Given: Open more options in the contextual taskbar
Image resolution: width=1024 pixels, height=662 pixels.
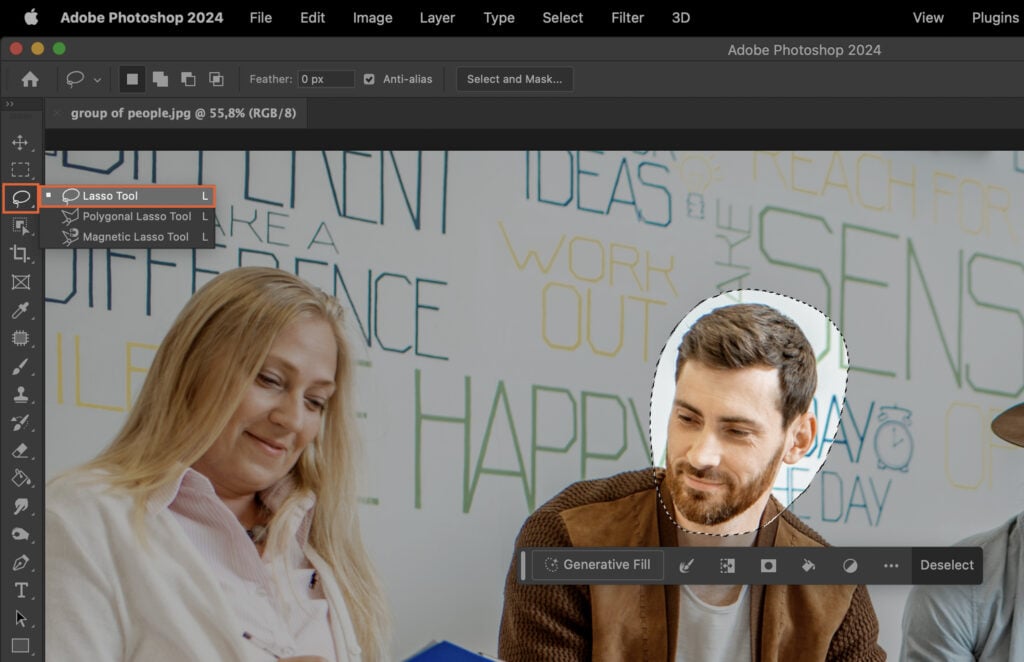Looking at the screenshot, I should pos(891,565).
